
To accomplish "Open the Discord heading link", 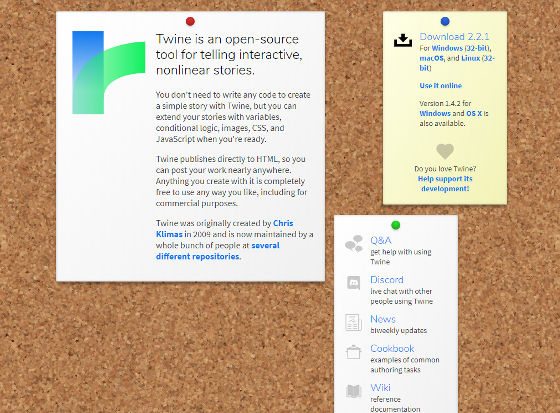I will [x=387, y=280].
